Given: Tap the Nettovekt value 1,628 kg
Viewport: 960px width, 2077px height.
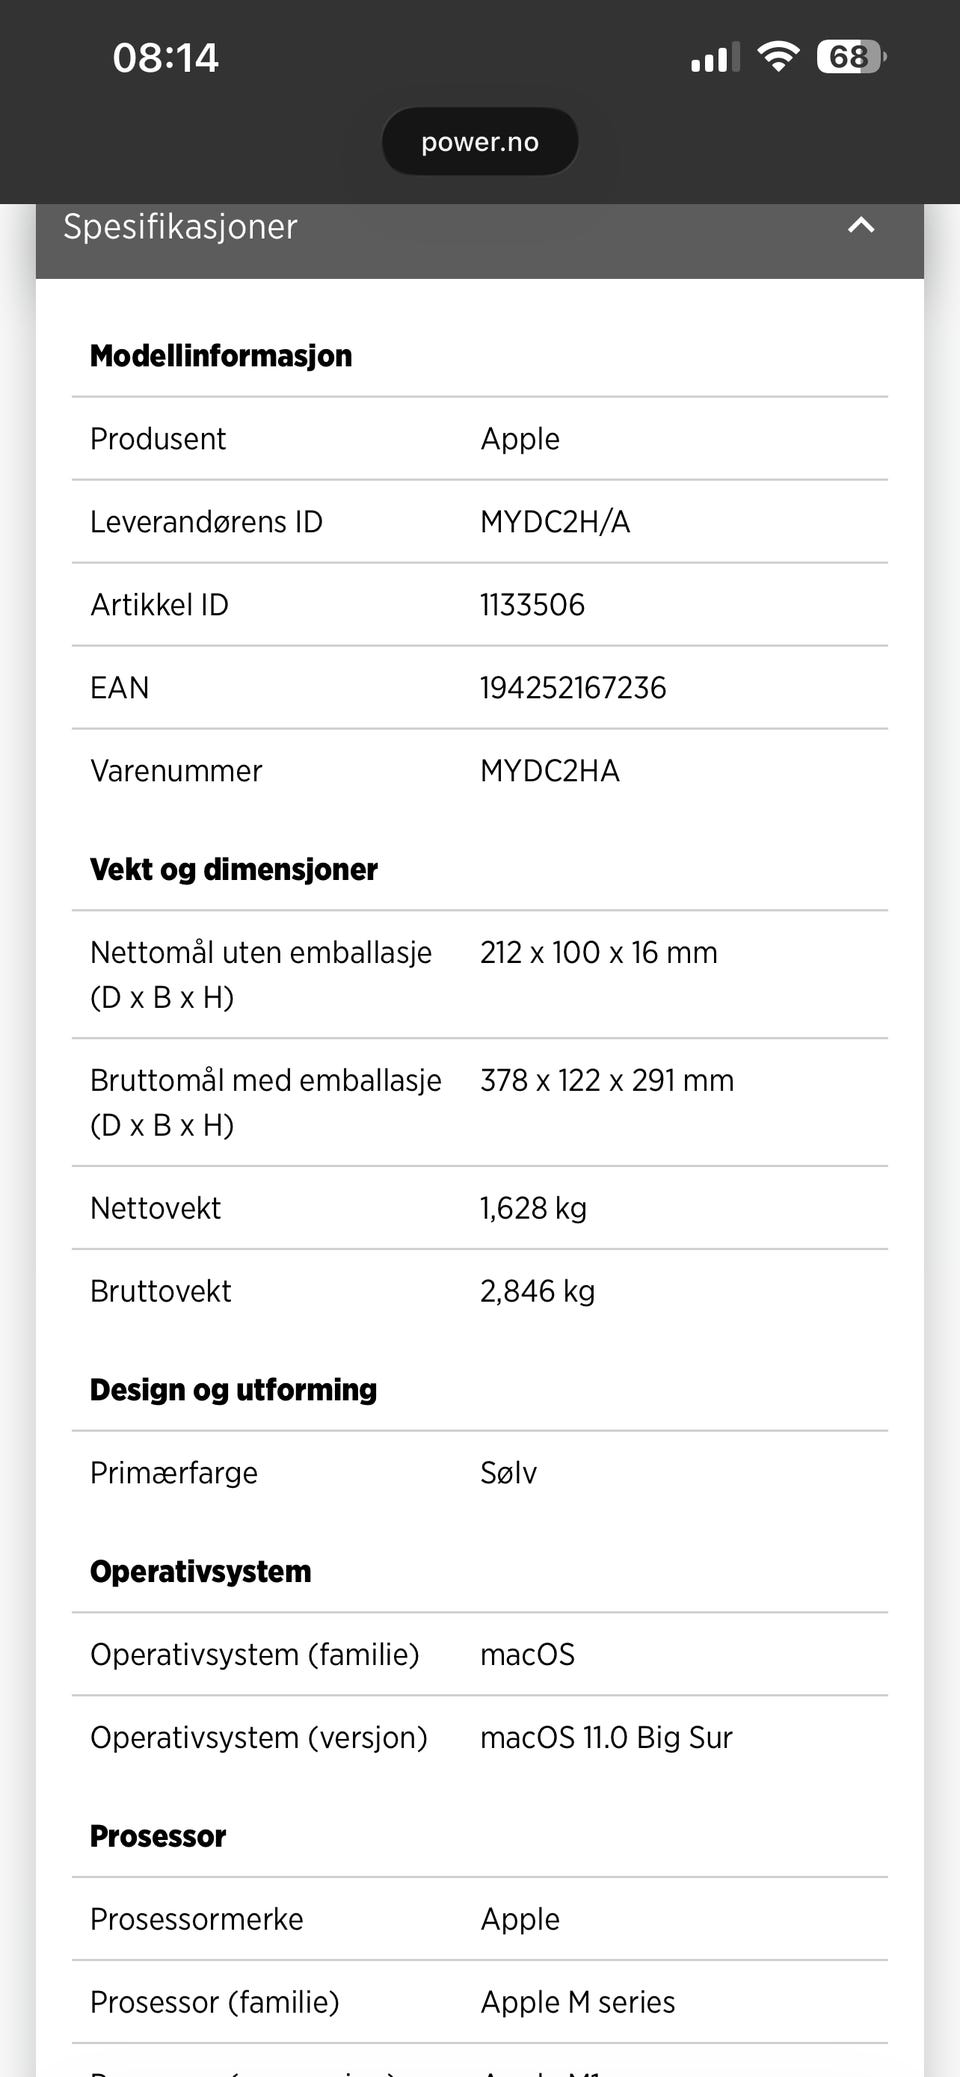Looking at the screenshot, I should (533, 1209).
